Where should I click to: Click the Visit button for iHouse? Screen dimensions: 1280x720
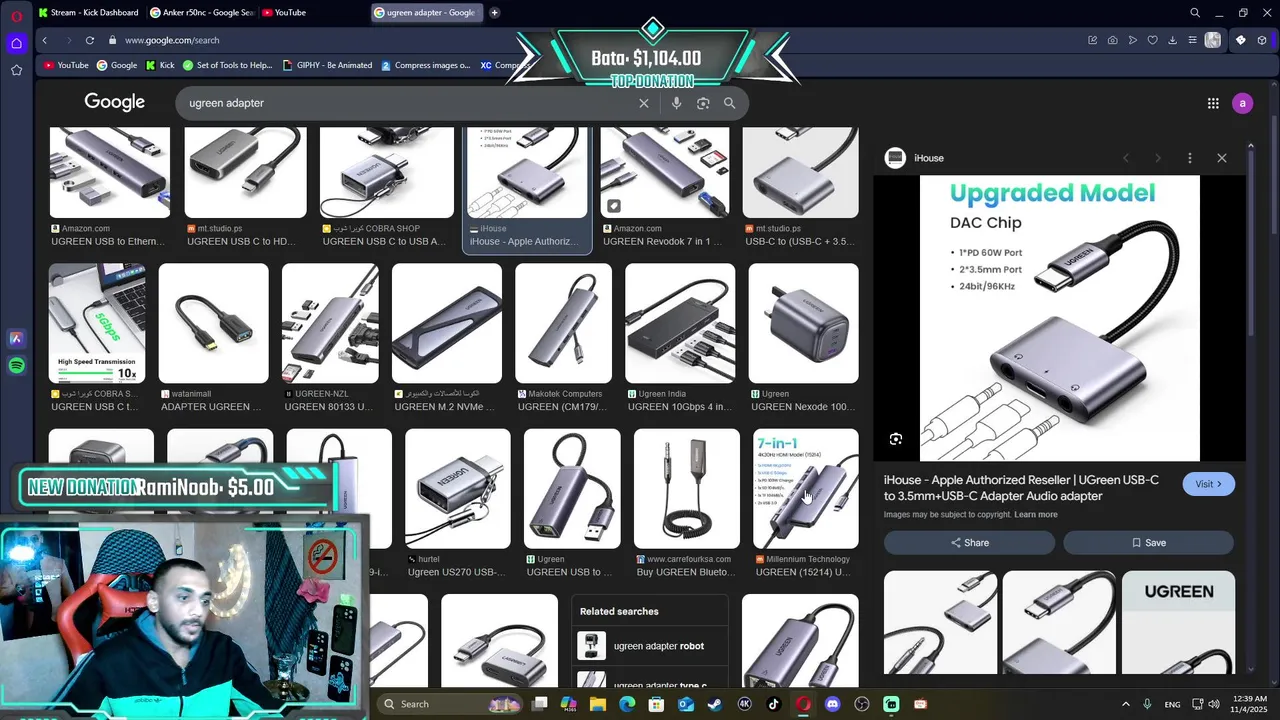click(x=1208, y=484)
